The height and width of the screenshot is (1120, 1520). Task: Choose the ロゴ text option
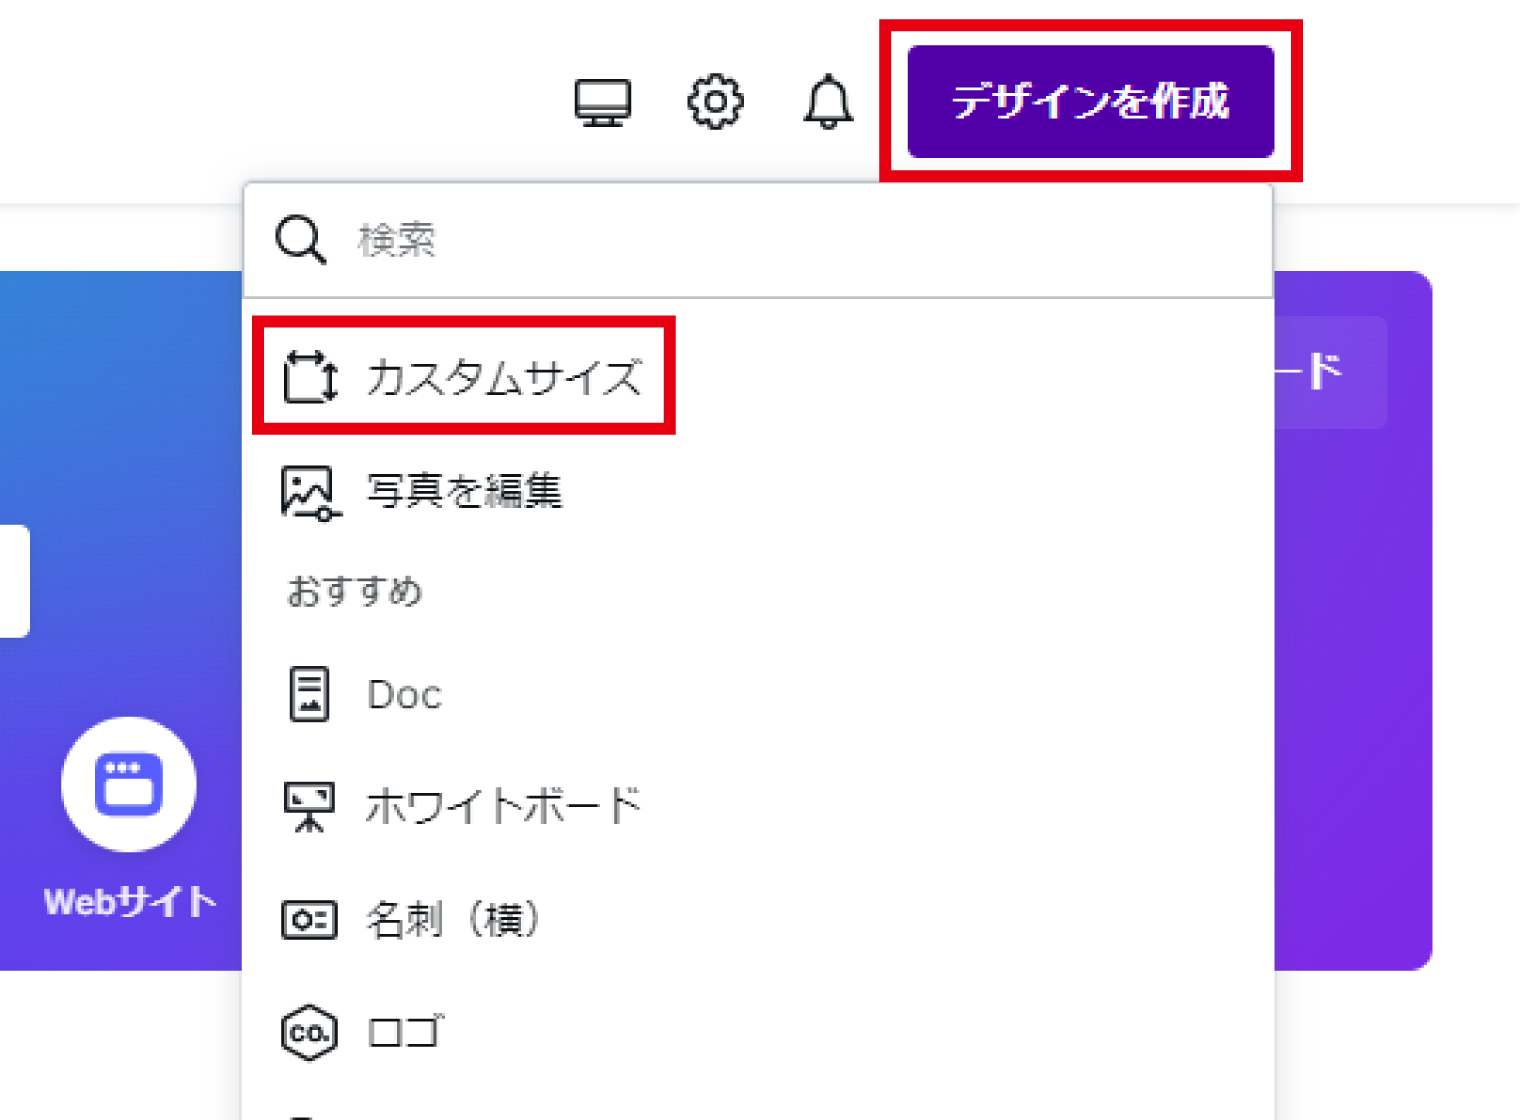tap(404, 1032)
